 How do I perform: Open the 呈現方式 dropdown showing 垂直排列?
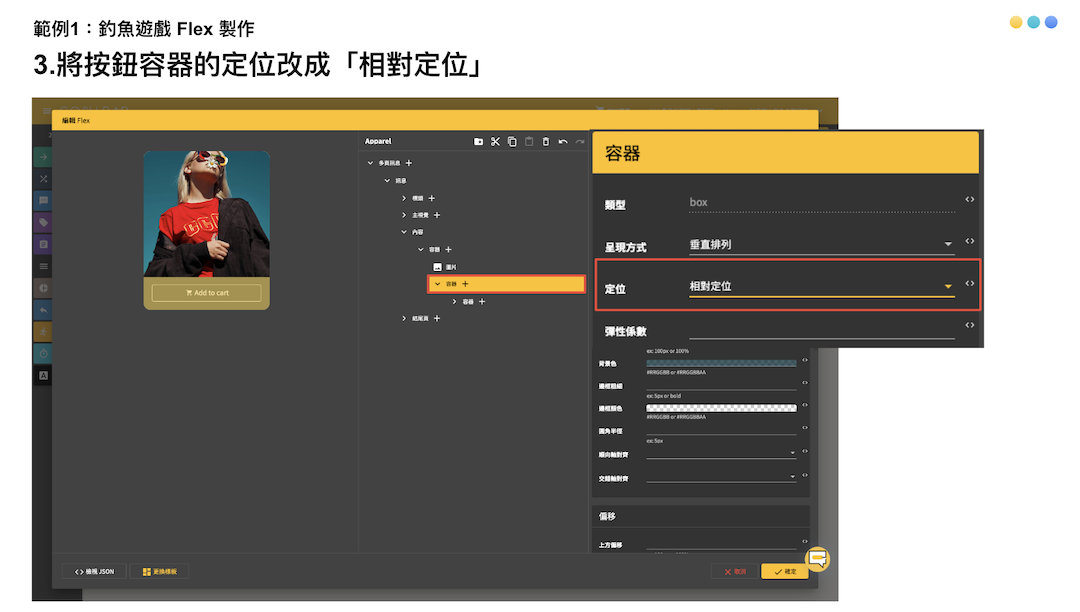822,244
